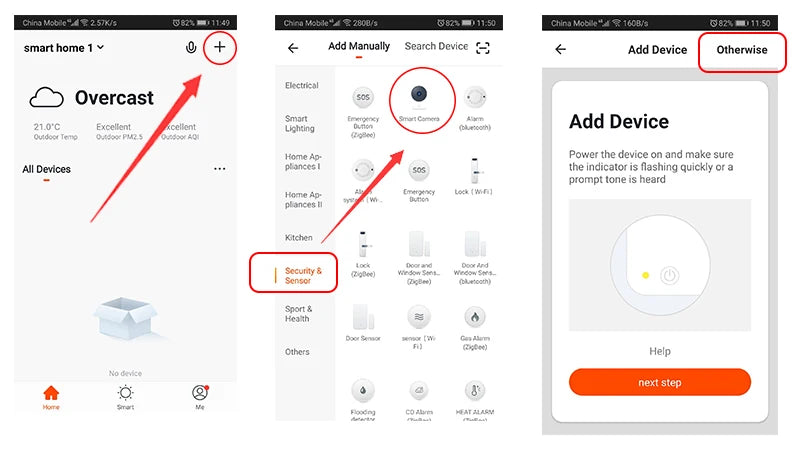Open the scan QR code icon
The width and height of the screenshot is (800, 450).
483,48
